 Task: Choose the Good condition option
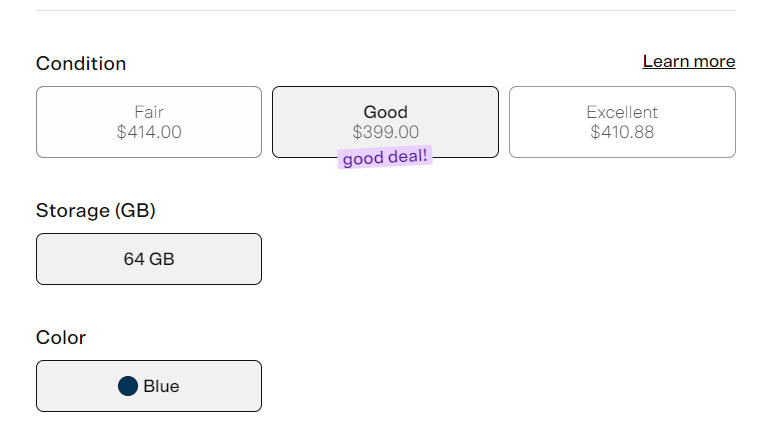coord(385,122)
